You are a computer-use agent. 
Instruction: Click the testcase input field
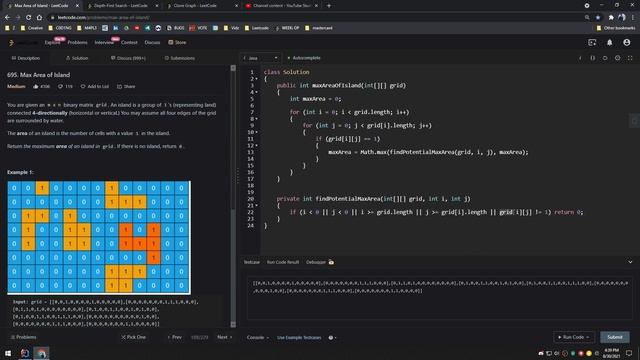[x=440, y=298]
